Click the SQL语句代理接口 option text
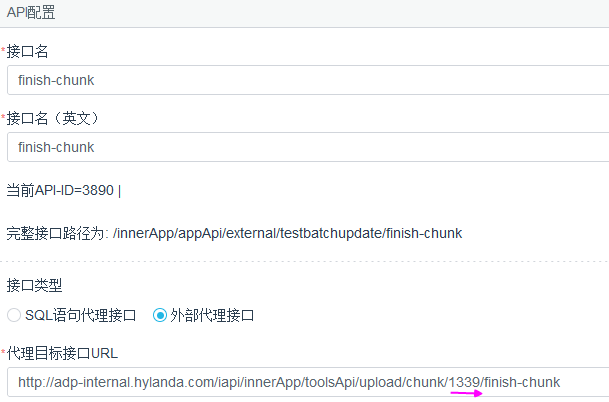 pyautogui.click(x=81, y=315)
